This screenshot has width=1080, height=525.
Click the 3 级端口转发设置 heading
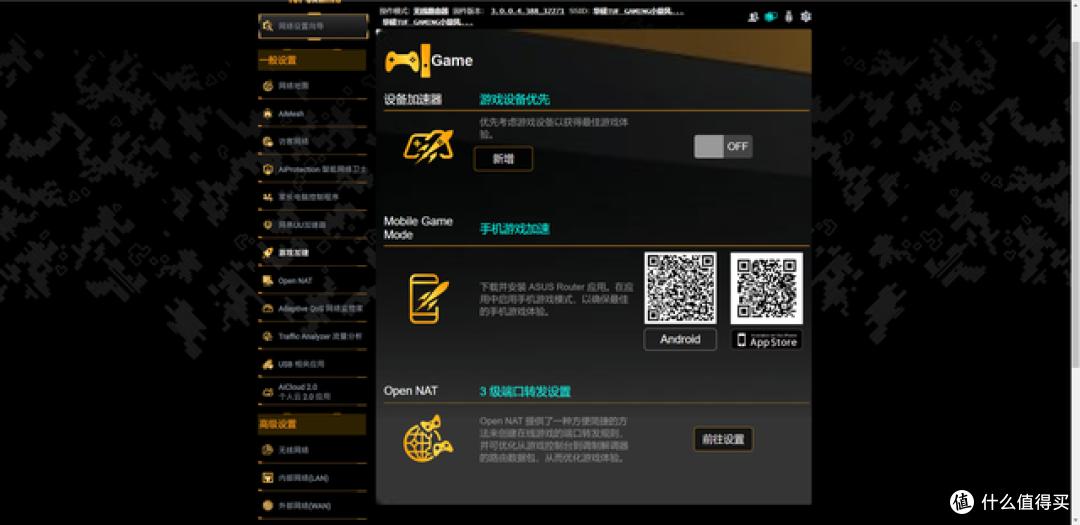[525, 392]
